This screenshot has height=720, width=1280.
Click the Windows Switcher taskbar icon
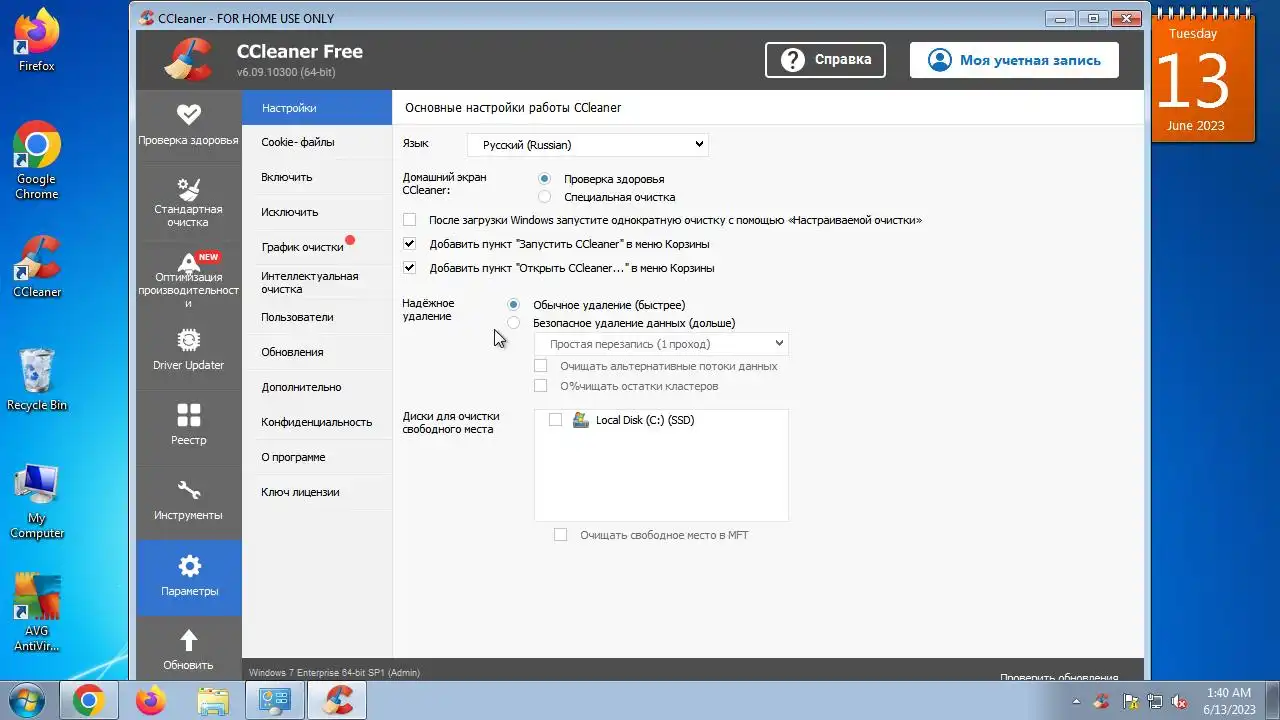(275, 700)
